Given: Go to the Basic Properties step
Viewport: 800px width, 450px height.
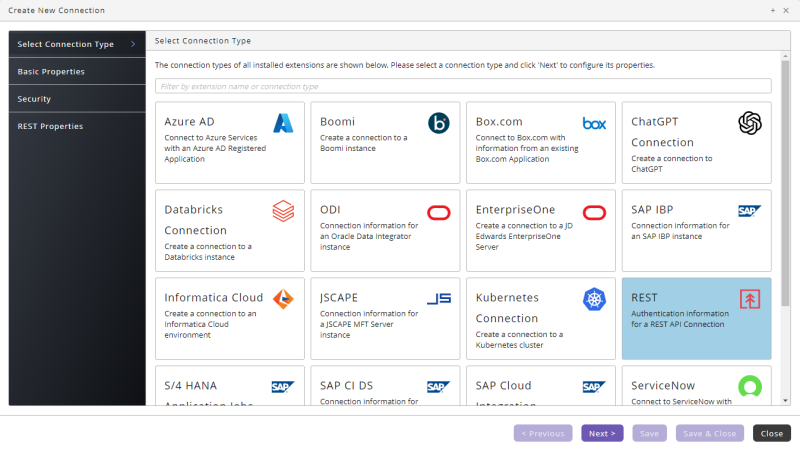Looking at the screenshot, I should (77, 71).
